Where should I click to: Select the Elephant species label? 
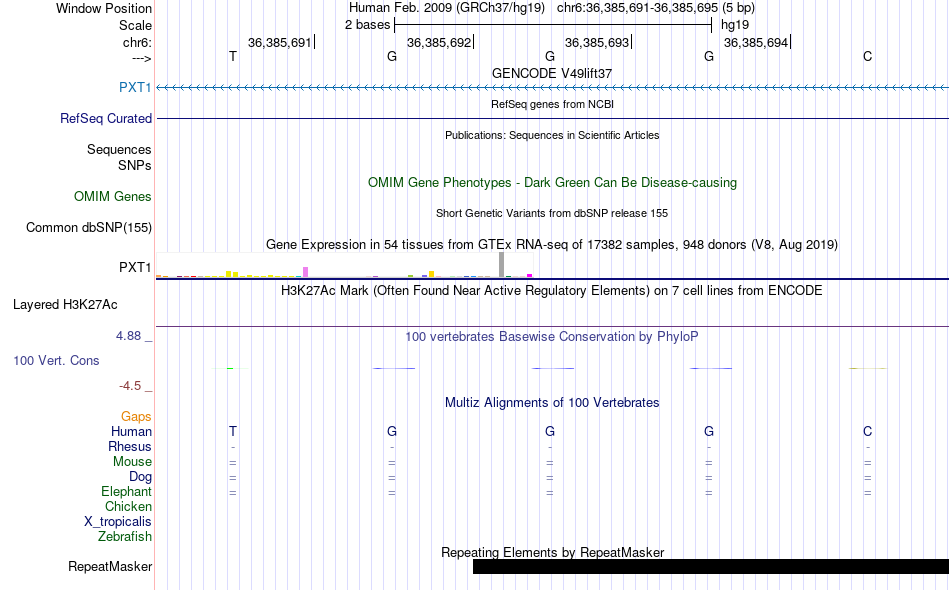click(126, 491)
